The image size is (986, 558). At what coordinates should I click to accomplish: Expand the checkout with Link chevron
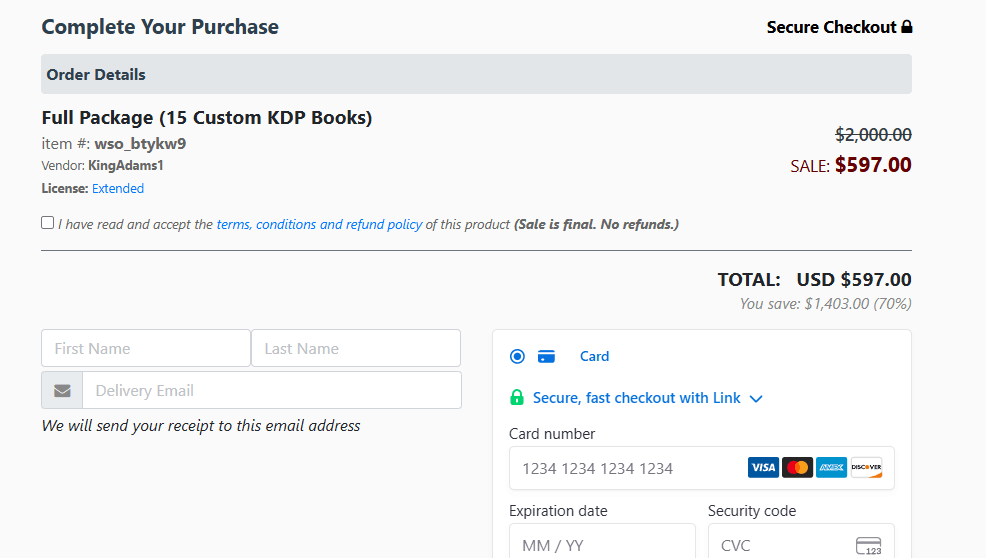pos(756,399)
